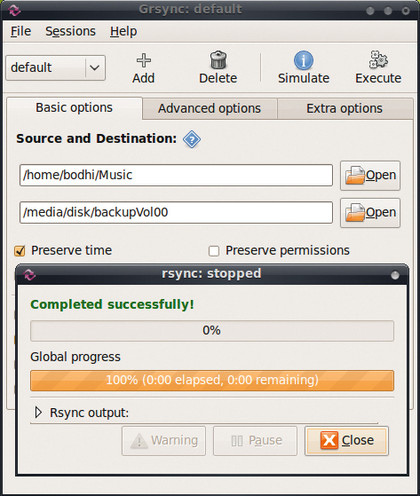Open the Source and Destination help icon

point(192,139)
